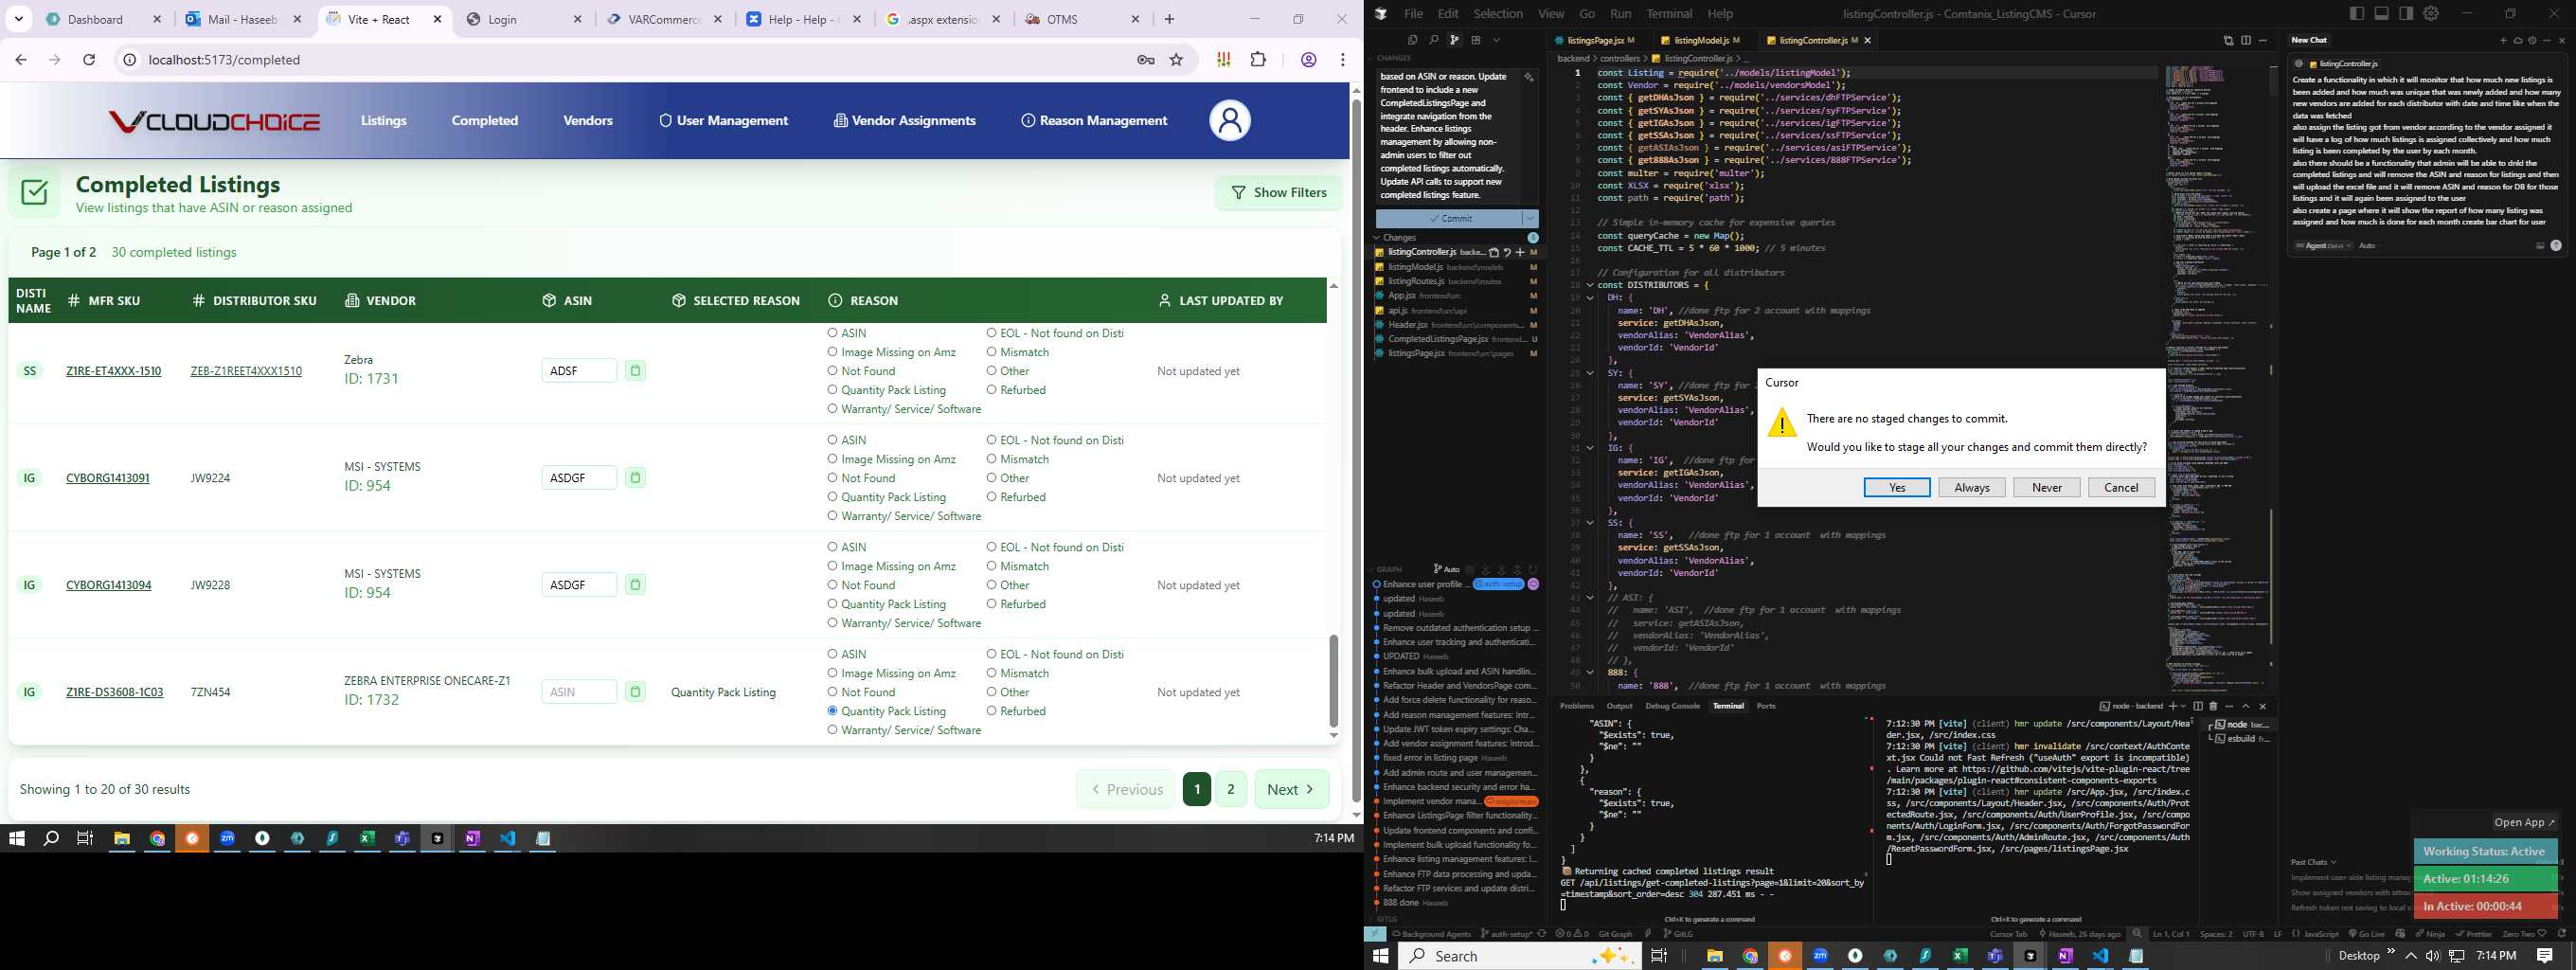
Task: Expand Cursor activity bar more views chevron
Action: click(x=1497, y=40)
